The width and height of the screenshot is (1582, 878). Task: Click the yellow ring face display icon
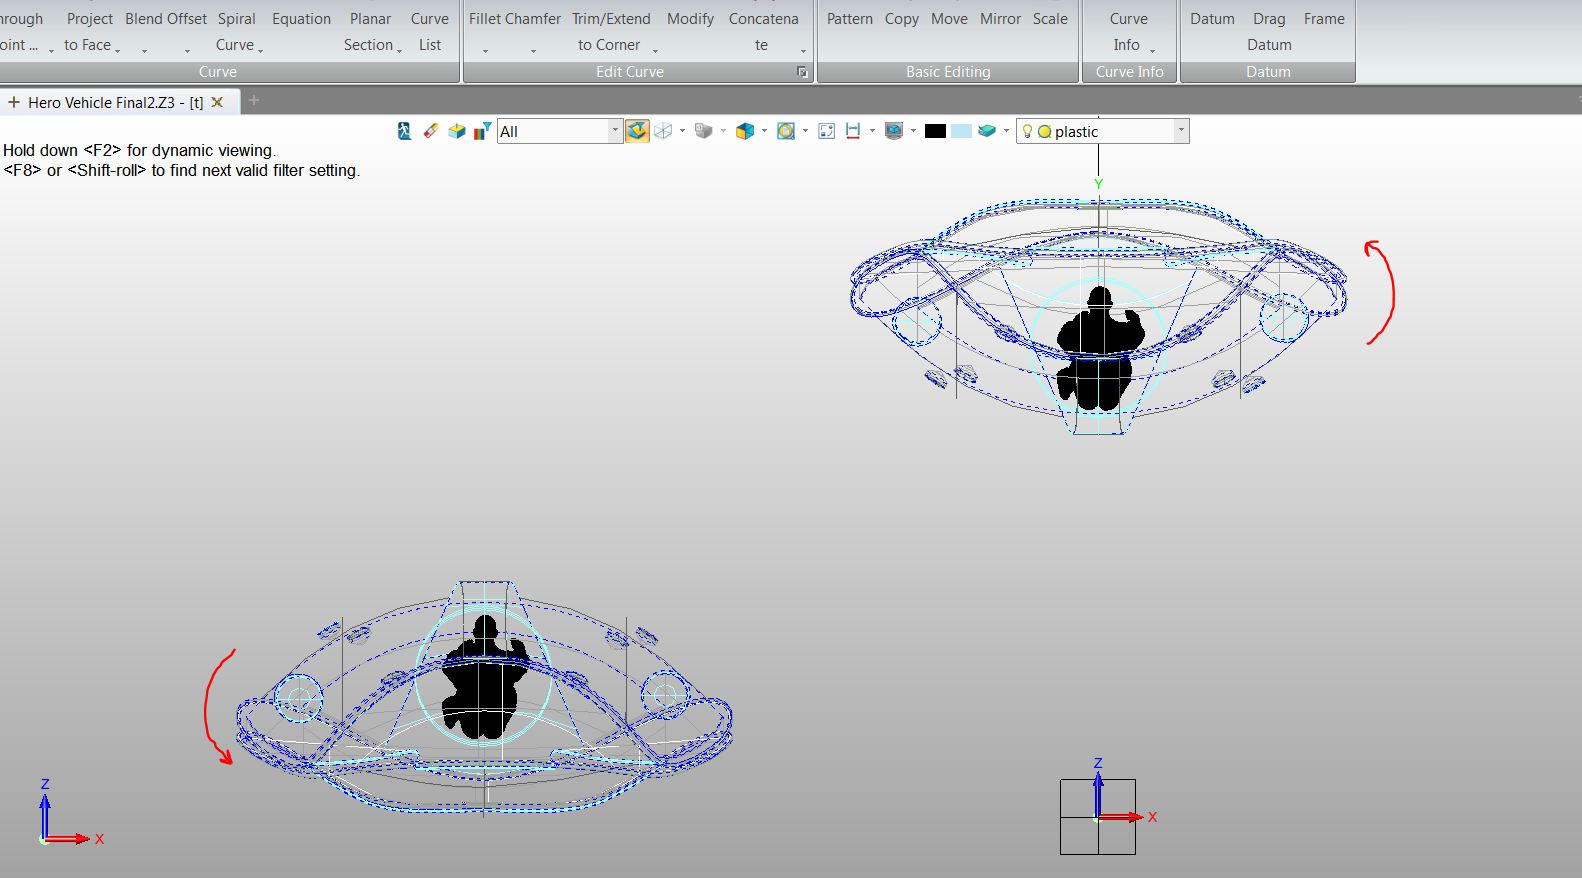786,131
